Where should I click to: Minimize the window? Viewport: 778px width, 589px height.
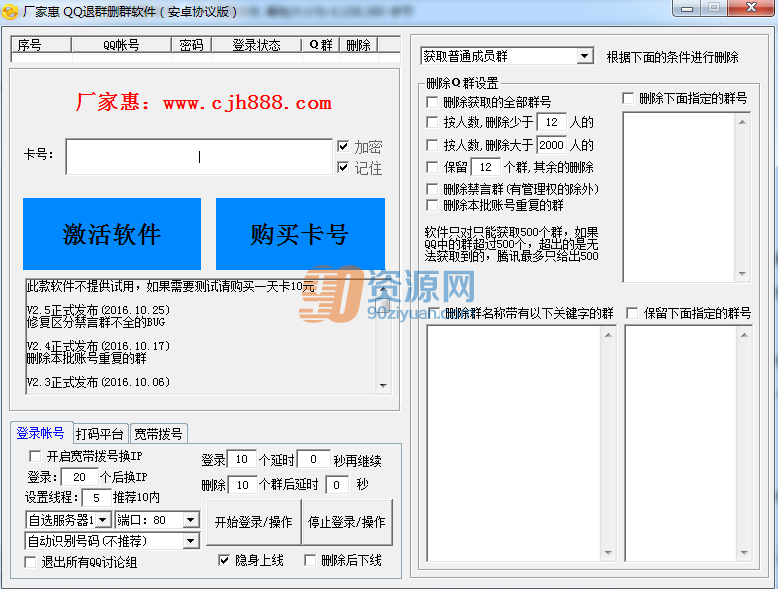click(687, 8)
